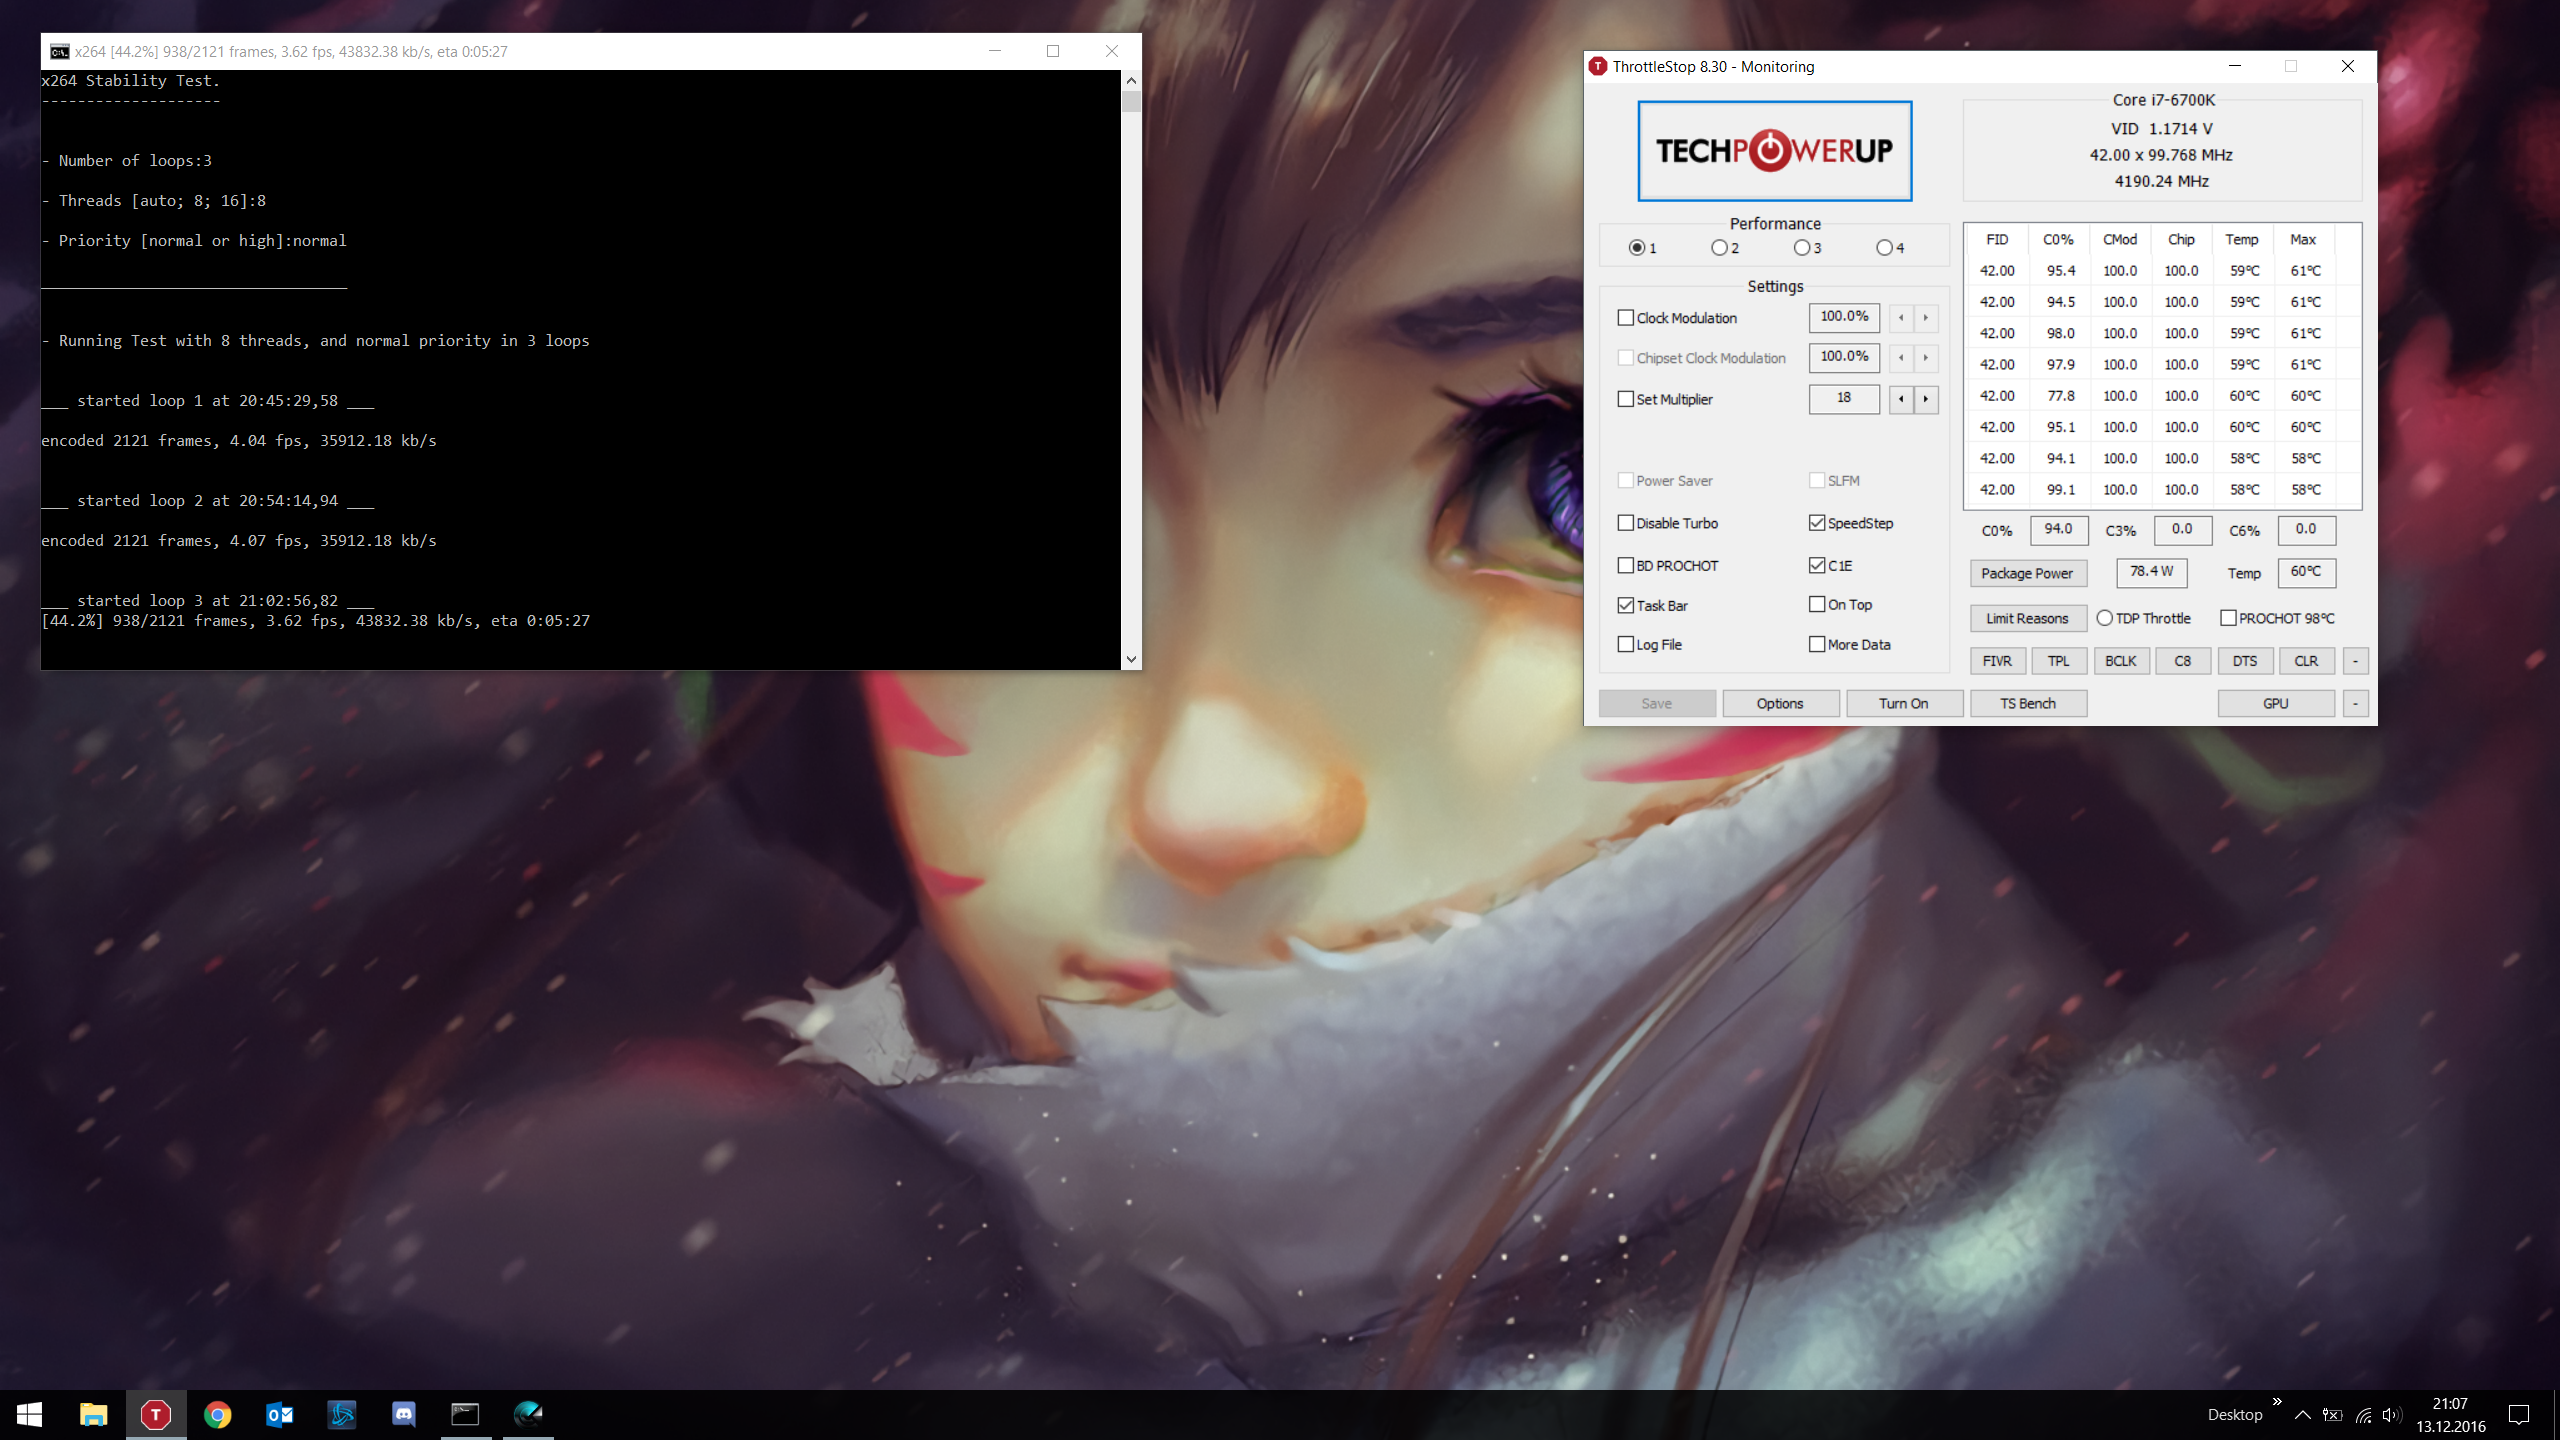Screen dimensions: 2560x1440
Task: Increase the Clock Modulation percentage
Action: pos(1926,318)
